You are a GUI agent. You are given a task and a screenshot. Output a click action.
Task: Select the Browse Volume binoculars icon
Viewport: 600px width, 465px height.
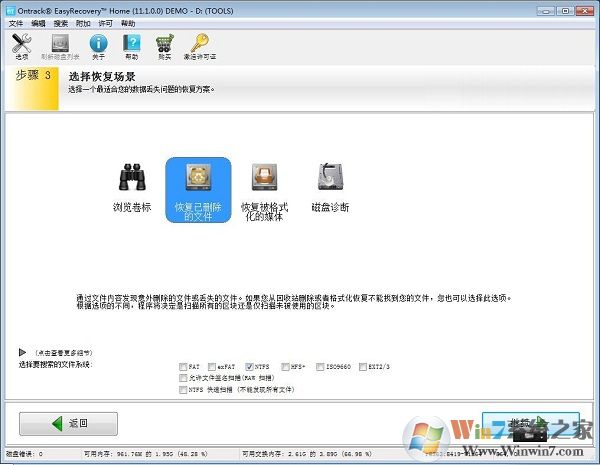tap(133, 189)
